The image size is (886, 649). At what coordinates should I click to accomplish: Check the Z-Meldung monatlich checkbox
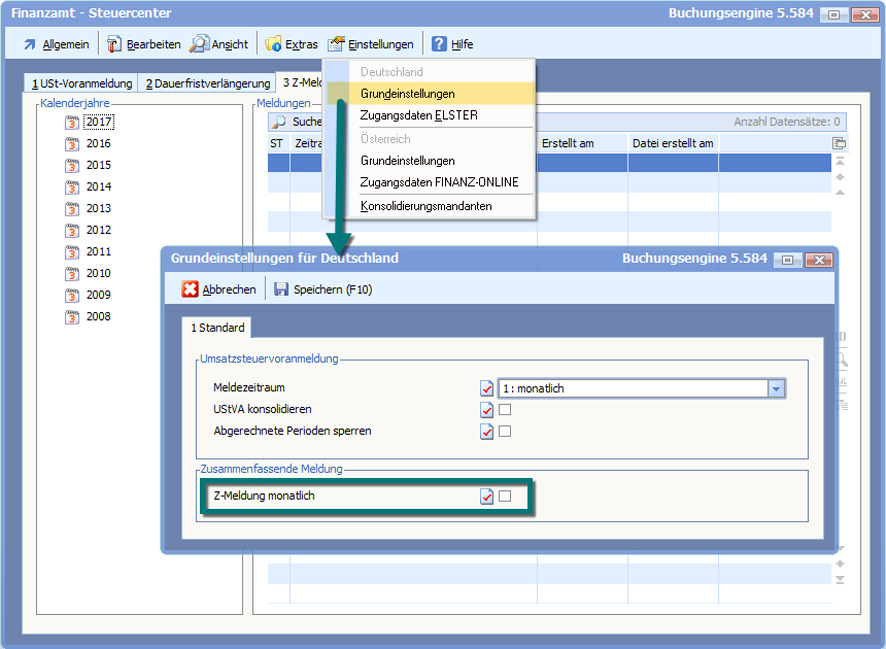tap(505, 497)
